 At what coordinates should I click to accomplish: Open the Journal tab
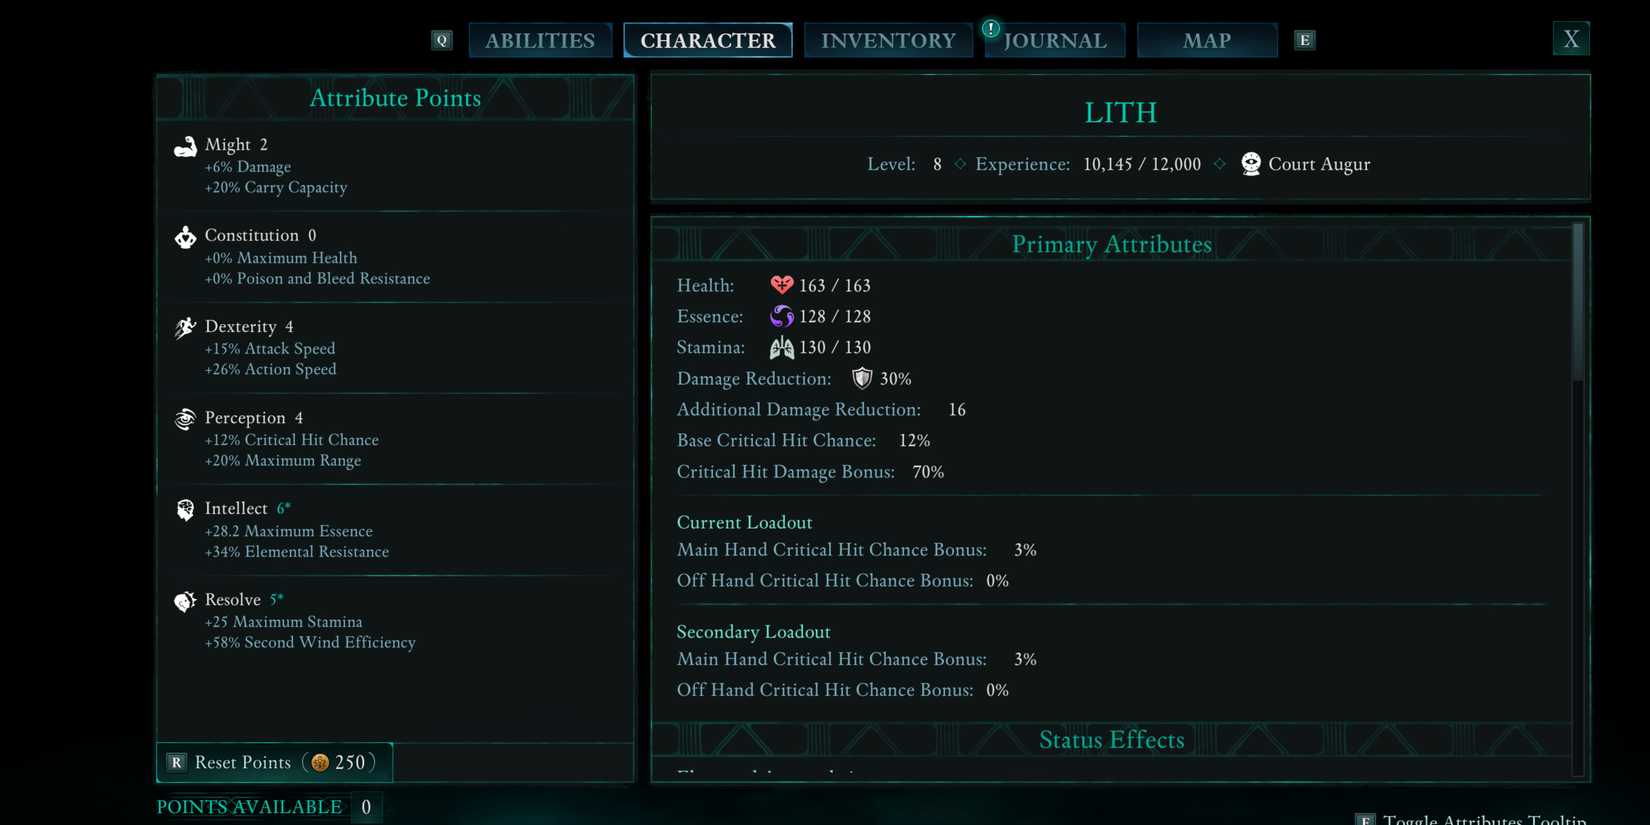(1055, 40)
